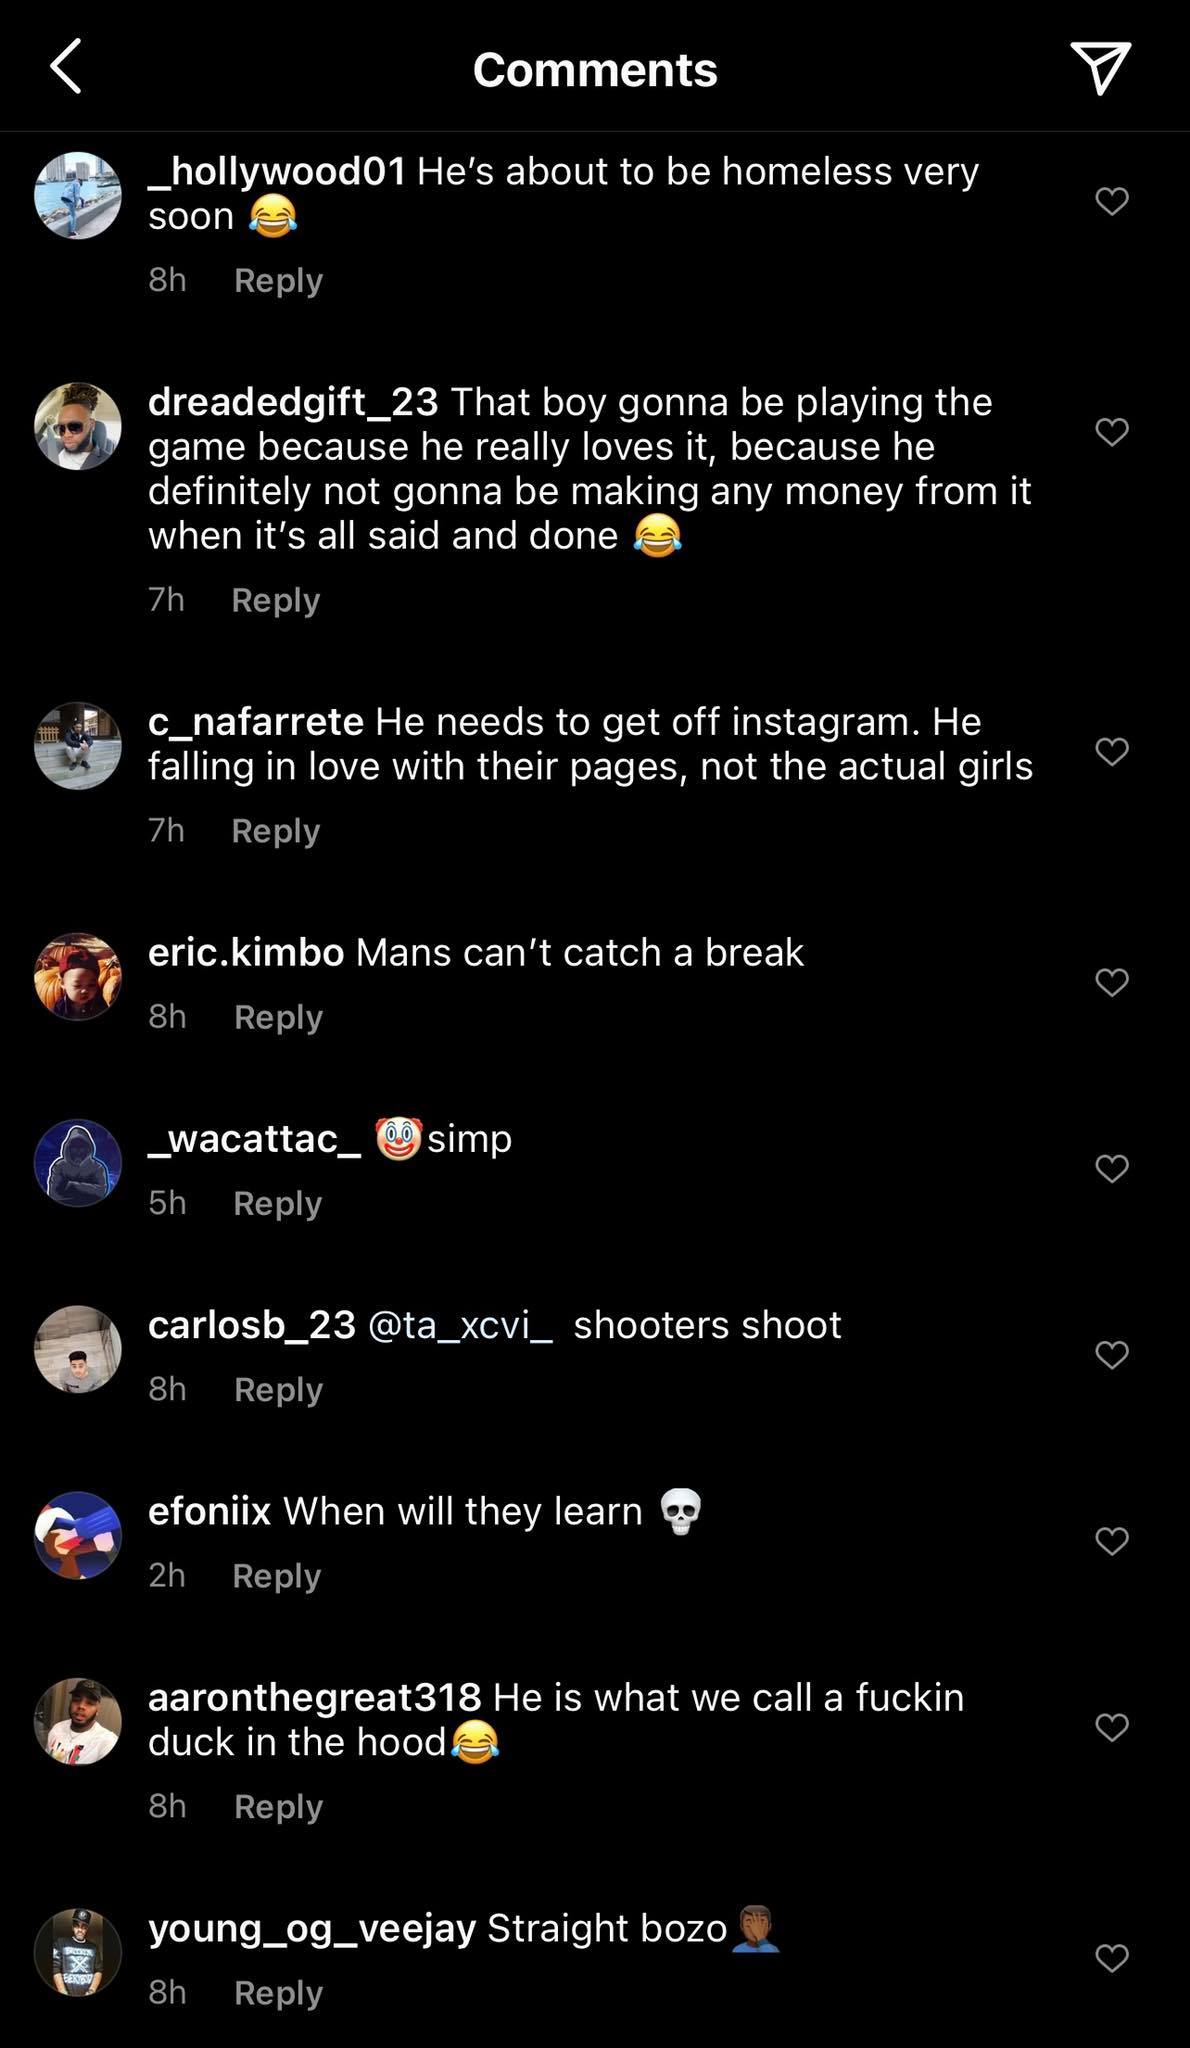
Task: Like carlosb_23's shooters shoot comment
Action: [1112, 1354]
